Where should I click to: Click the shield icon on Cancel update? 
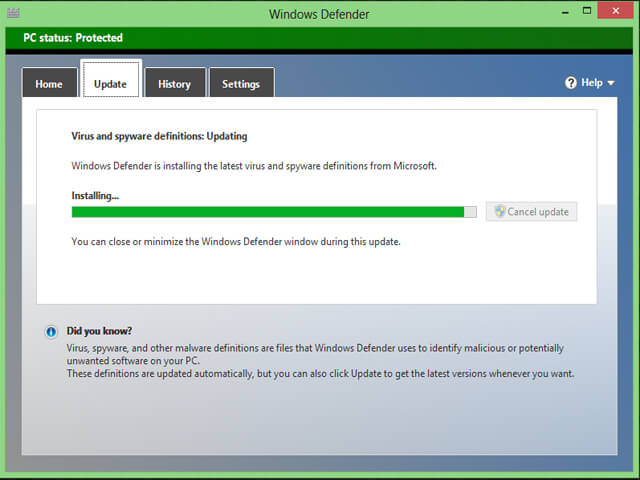point(500,211)
